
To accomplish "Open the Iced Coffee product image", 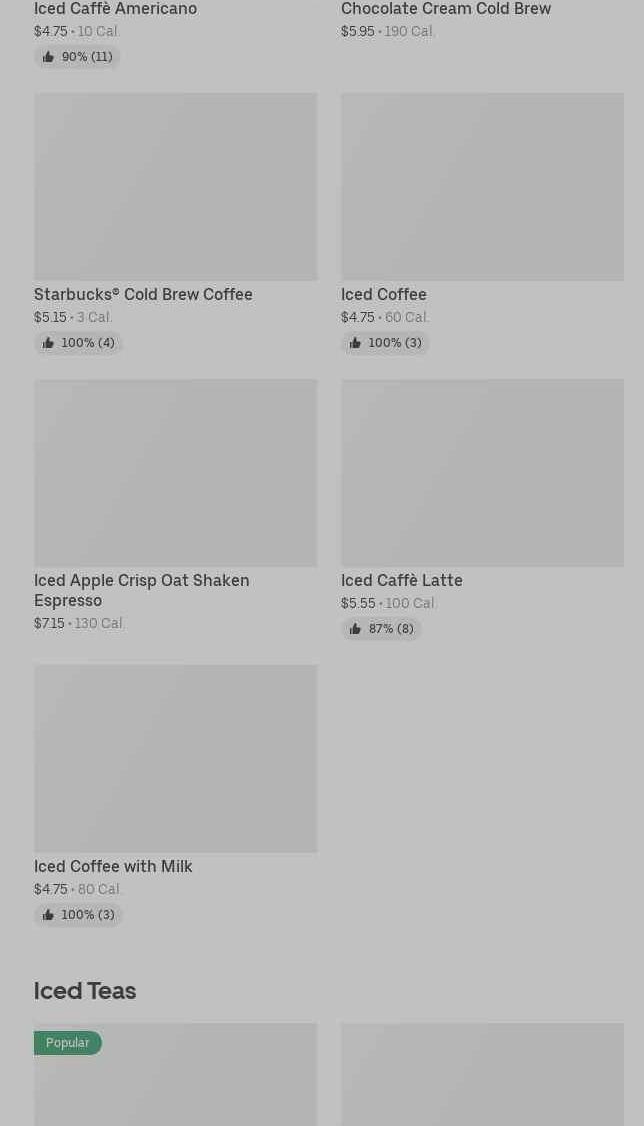I will pos(482,187).
